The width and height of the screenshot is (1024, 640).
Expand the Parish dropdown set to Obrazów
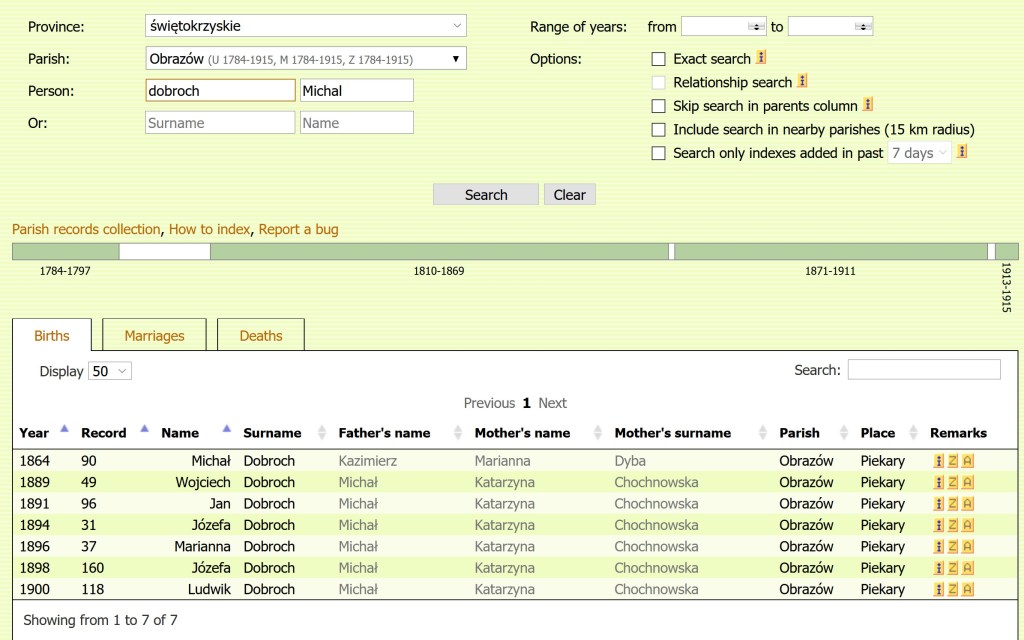(306, 59)
